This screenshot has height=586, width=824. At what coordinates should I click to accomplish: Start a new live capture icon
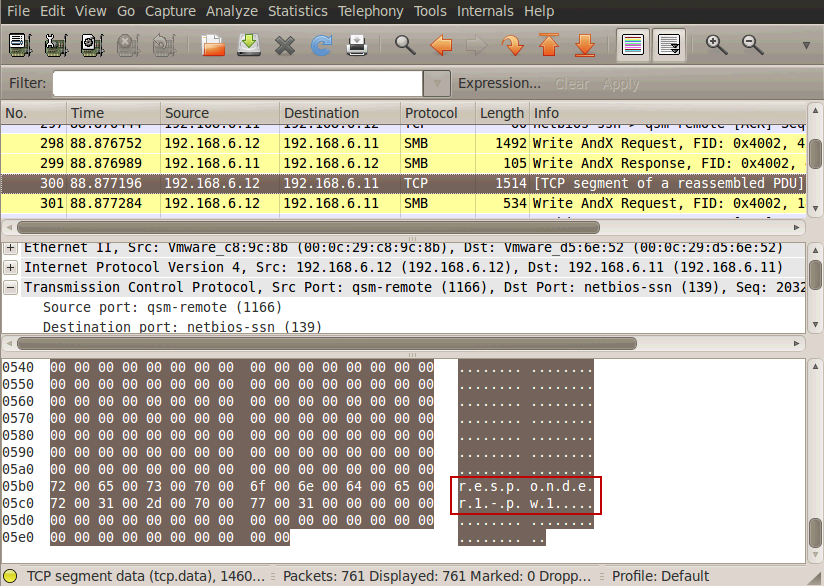(92, 45)
